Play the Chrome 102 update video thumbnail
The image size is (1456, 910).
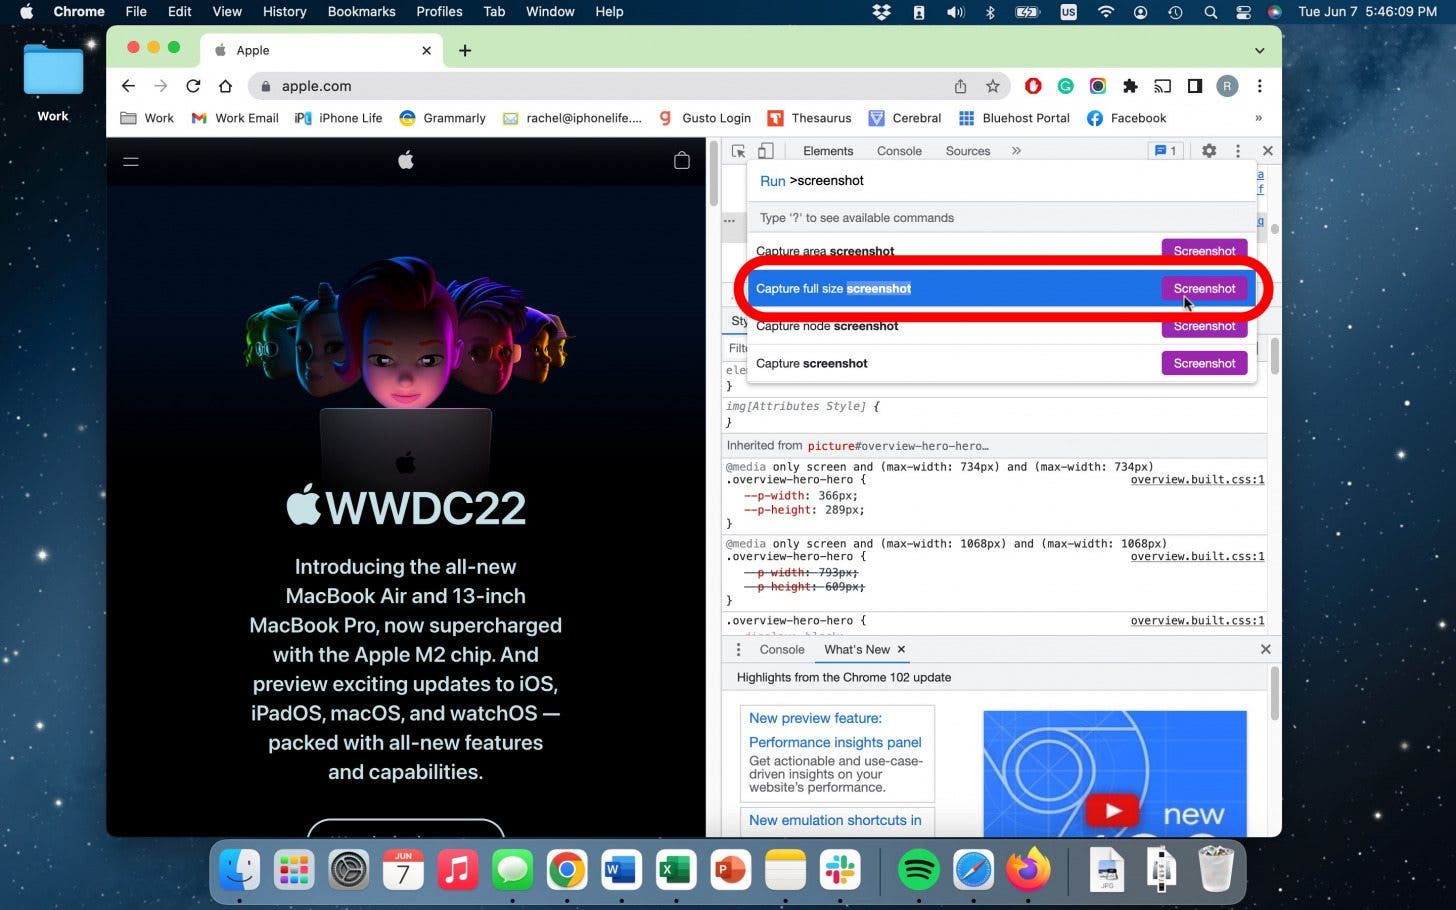pyautogui.click(x=1114, y=772)
